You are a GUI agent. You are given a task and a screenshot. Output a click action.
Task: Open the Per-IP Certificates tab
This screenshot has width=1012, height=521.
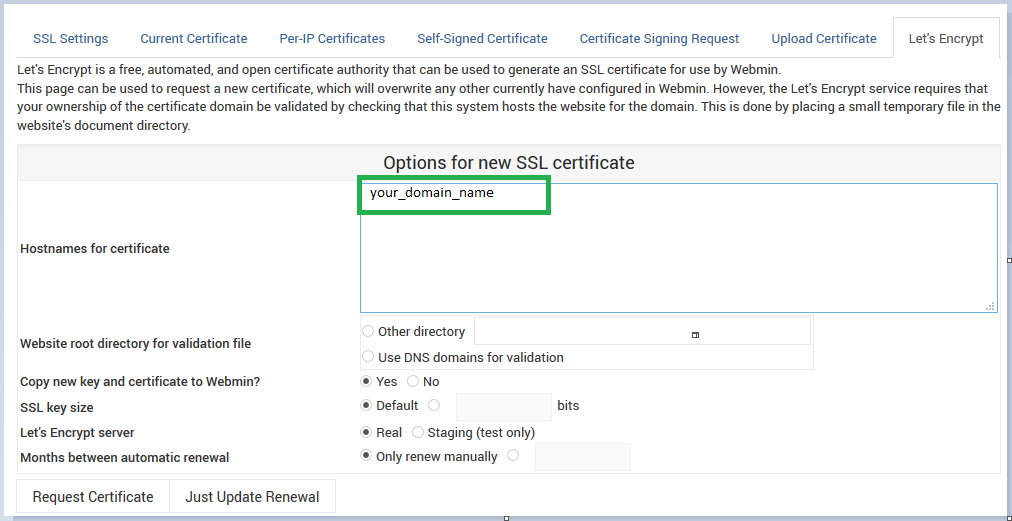[332, 39]
